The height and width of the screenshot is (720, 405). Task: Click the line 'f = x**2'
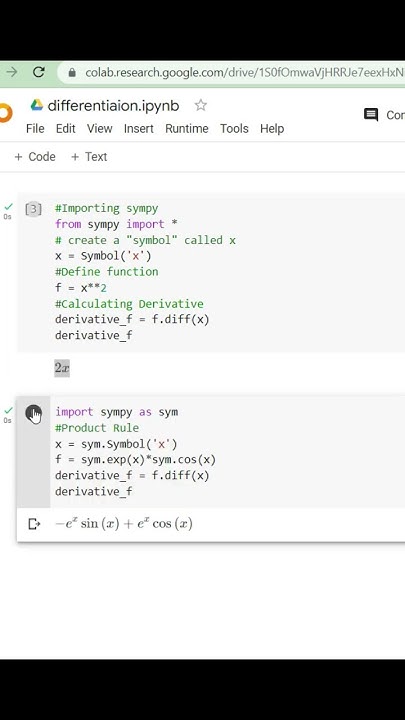coord(81,288)
